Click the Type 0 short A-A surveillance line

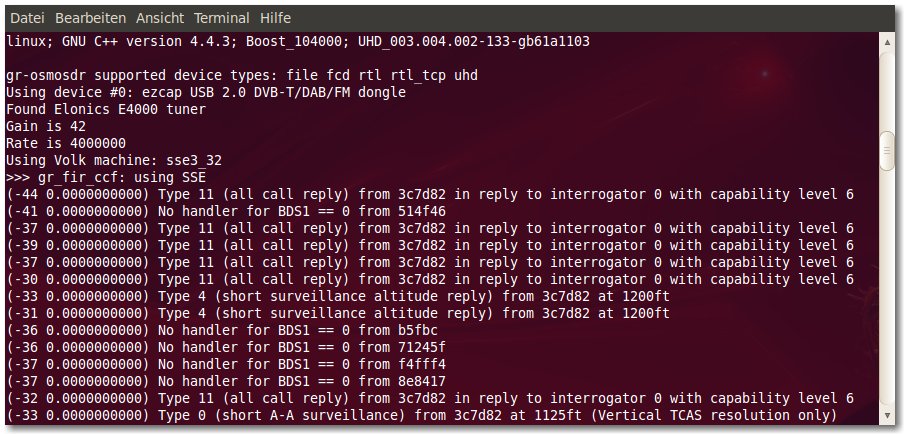pos(421,415)
